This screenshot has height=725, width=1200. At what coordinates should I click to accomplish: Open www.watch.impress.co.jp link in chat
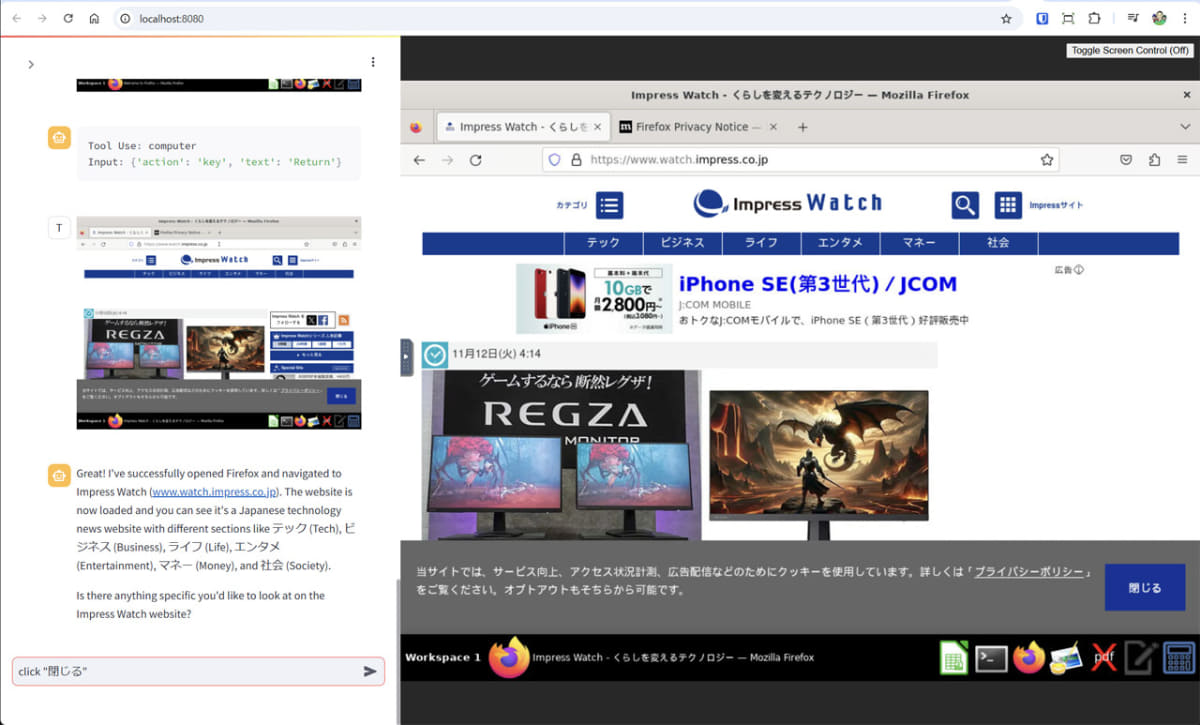coord(214,492)
